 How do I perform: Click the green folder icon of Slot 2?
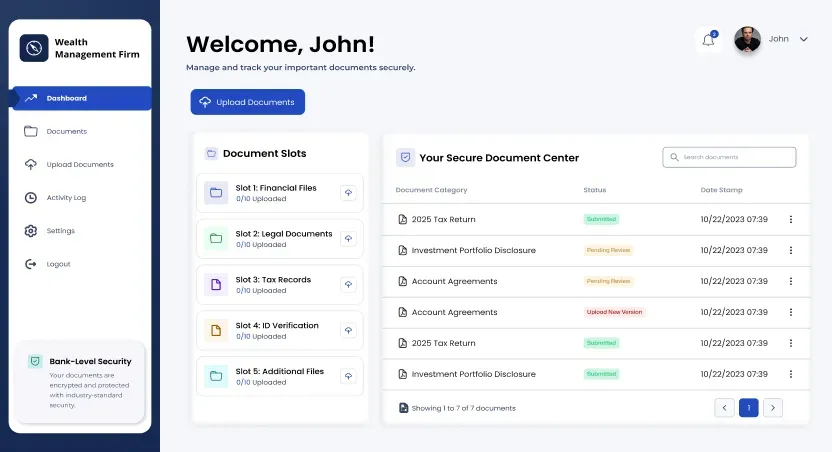[x=216, y=239]
